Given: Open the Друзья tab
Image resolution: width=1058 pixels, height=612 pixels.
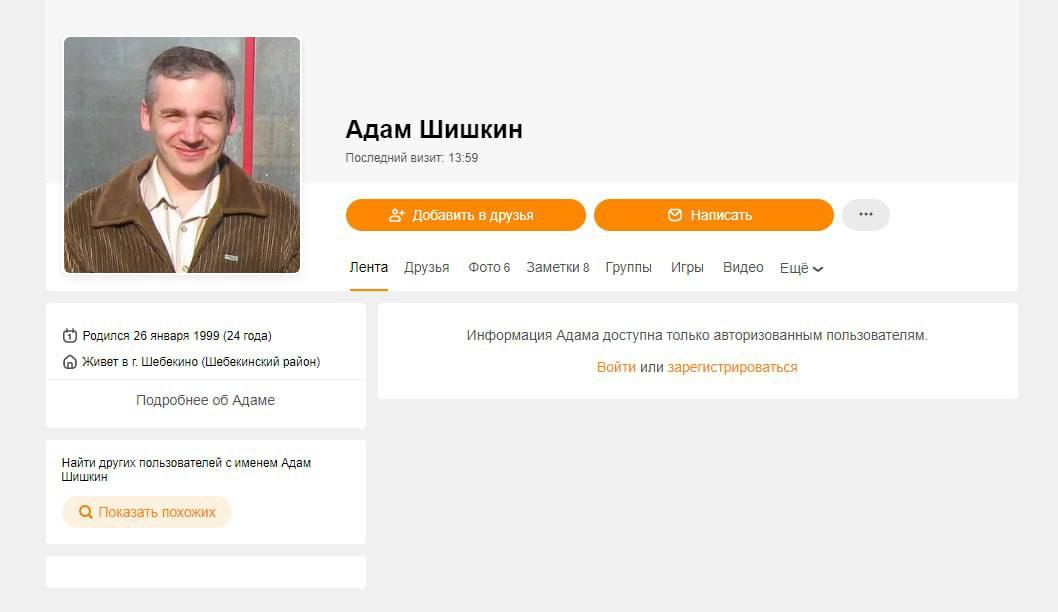Looking at the screenshot, I should (x=426, y=267).
